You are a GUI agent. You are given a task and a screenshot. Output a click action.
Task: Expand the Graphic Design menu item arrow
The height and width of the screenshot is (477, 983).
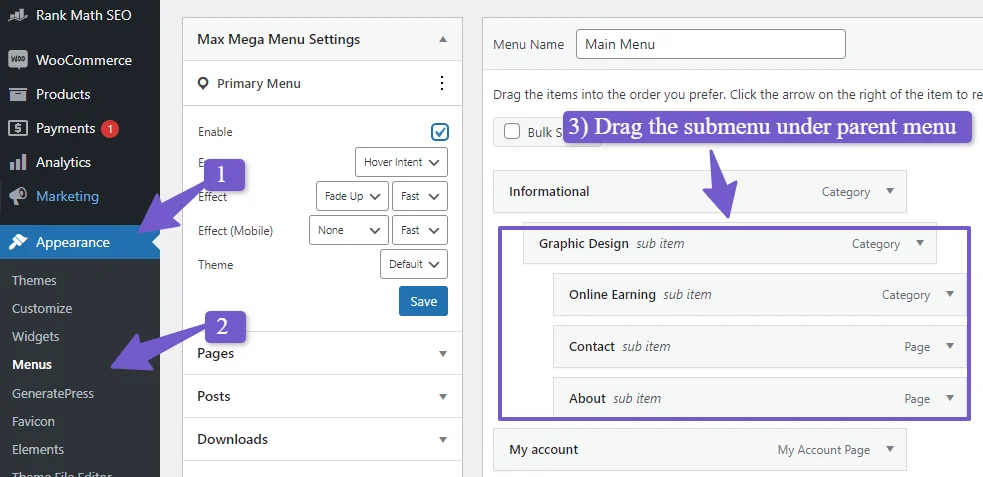coord(920,243)
